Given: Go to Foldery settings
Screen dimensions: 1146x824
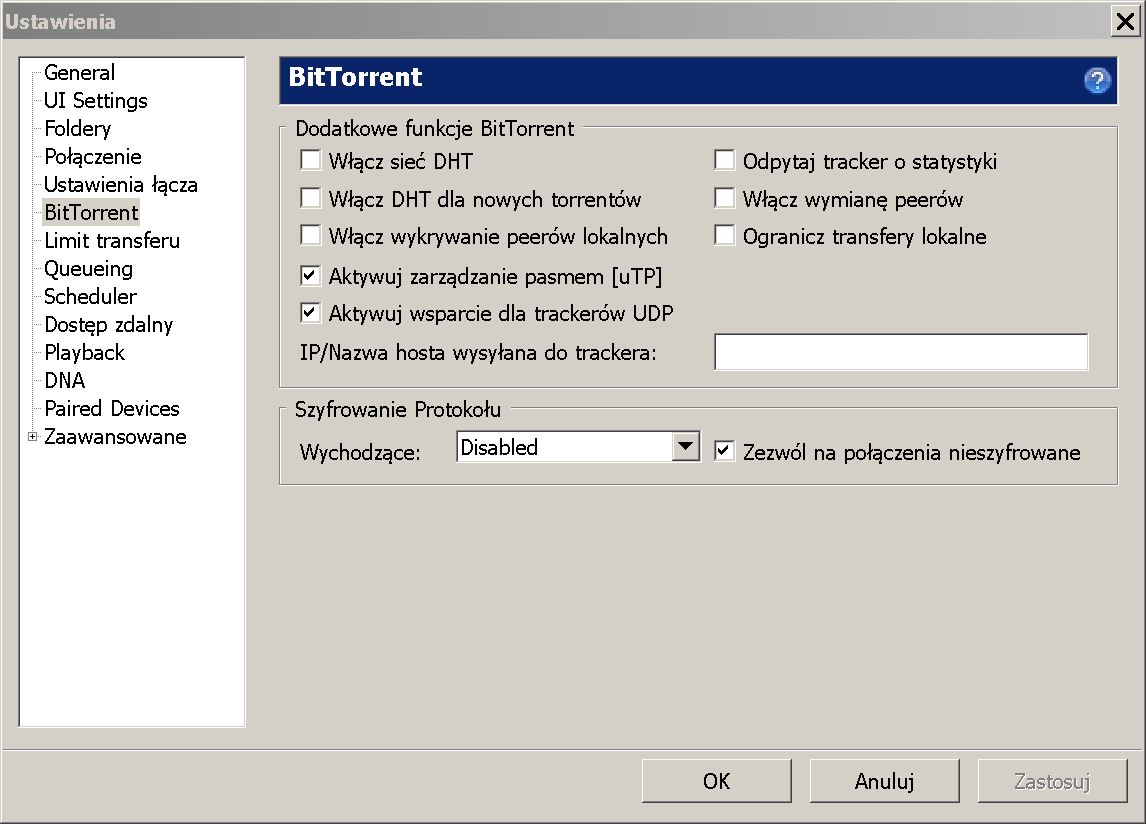Looking at the screenshot, I should point(77,129).
